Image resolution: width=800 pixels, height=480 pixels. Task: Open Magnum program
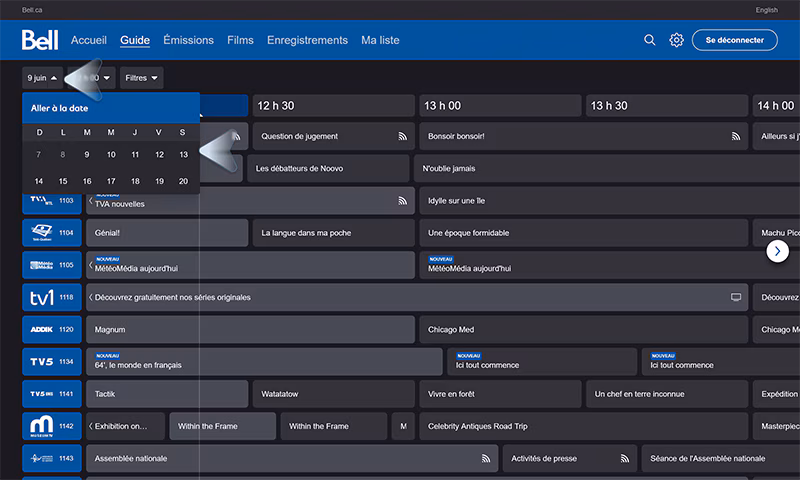(x=251, y=330)
